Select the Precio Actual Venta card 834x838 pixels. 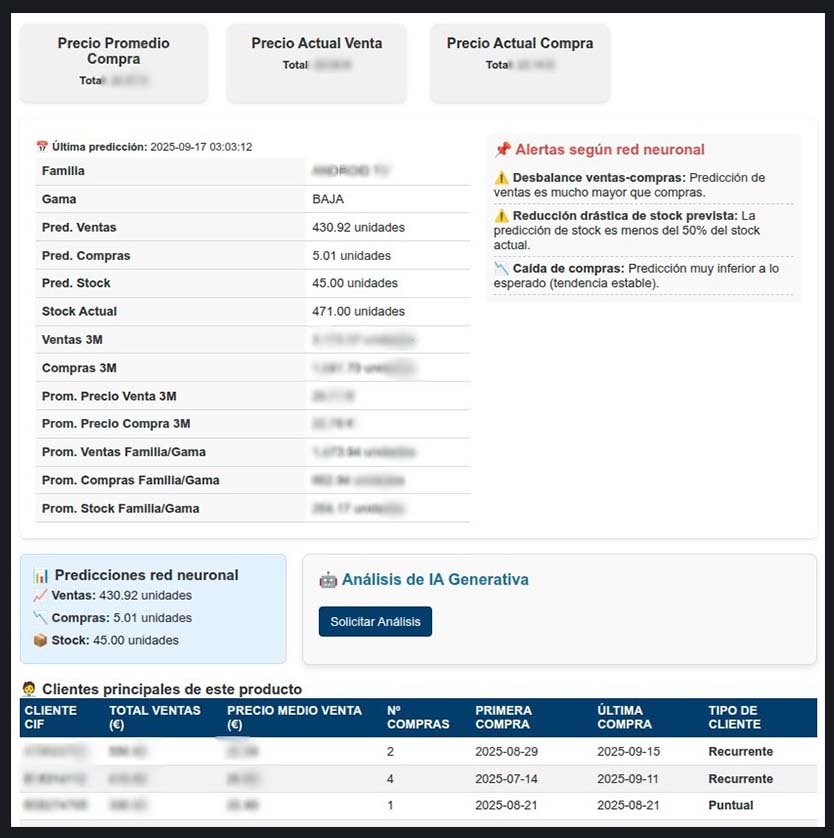tap(316, 63)
